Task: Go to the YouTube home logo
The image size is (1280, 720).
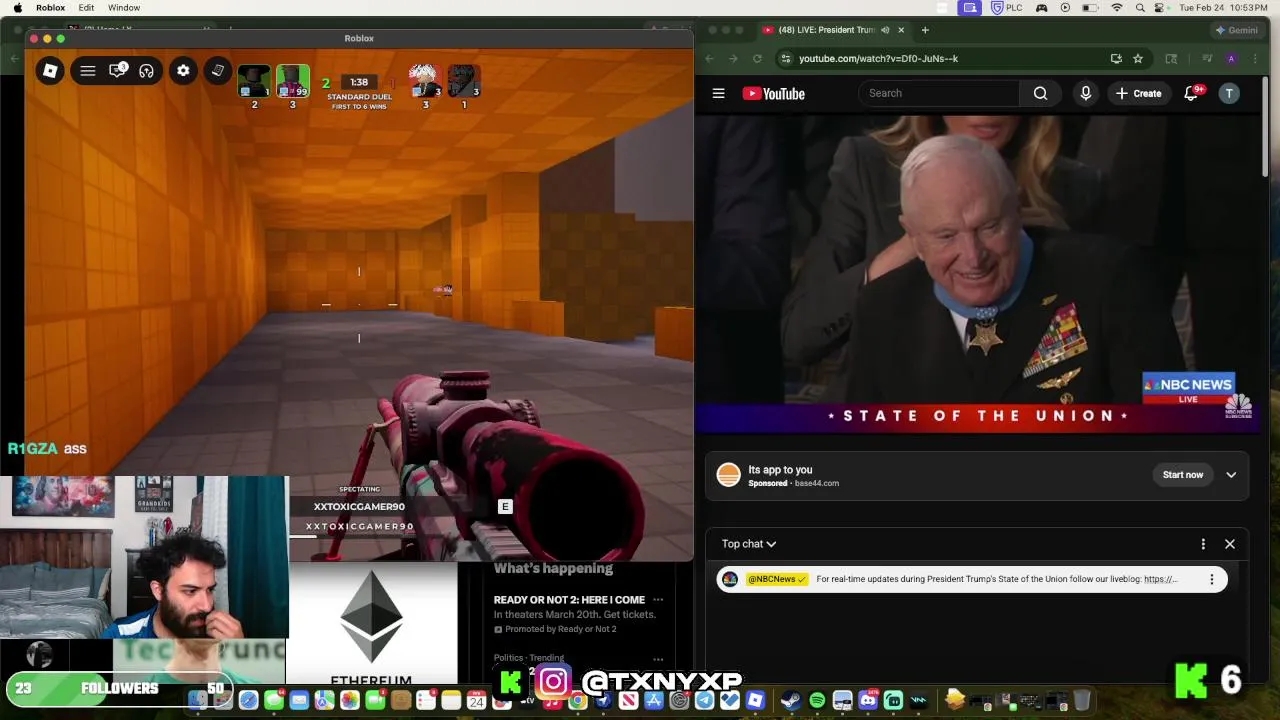Action: click(x=774, y=93)
